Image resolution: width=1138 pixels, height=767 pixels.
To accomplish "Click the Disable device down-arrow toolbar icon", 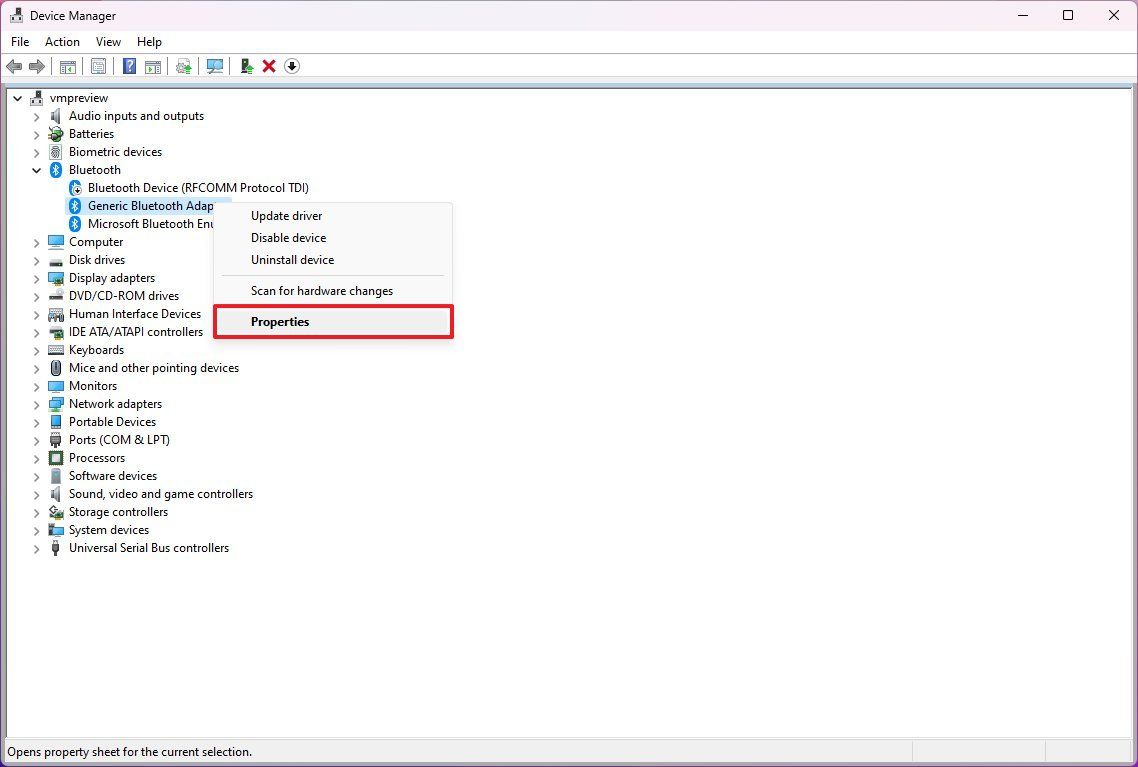I will click(x=292, y=66).
